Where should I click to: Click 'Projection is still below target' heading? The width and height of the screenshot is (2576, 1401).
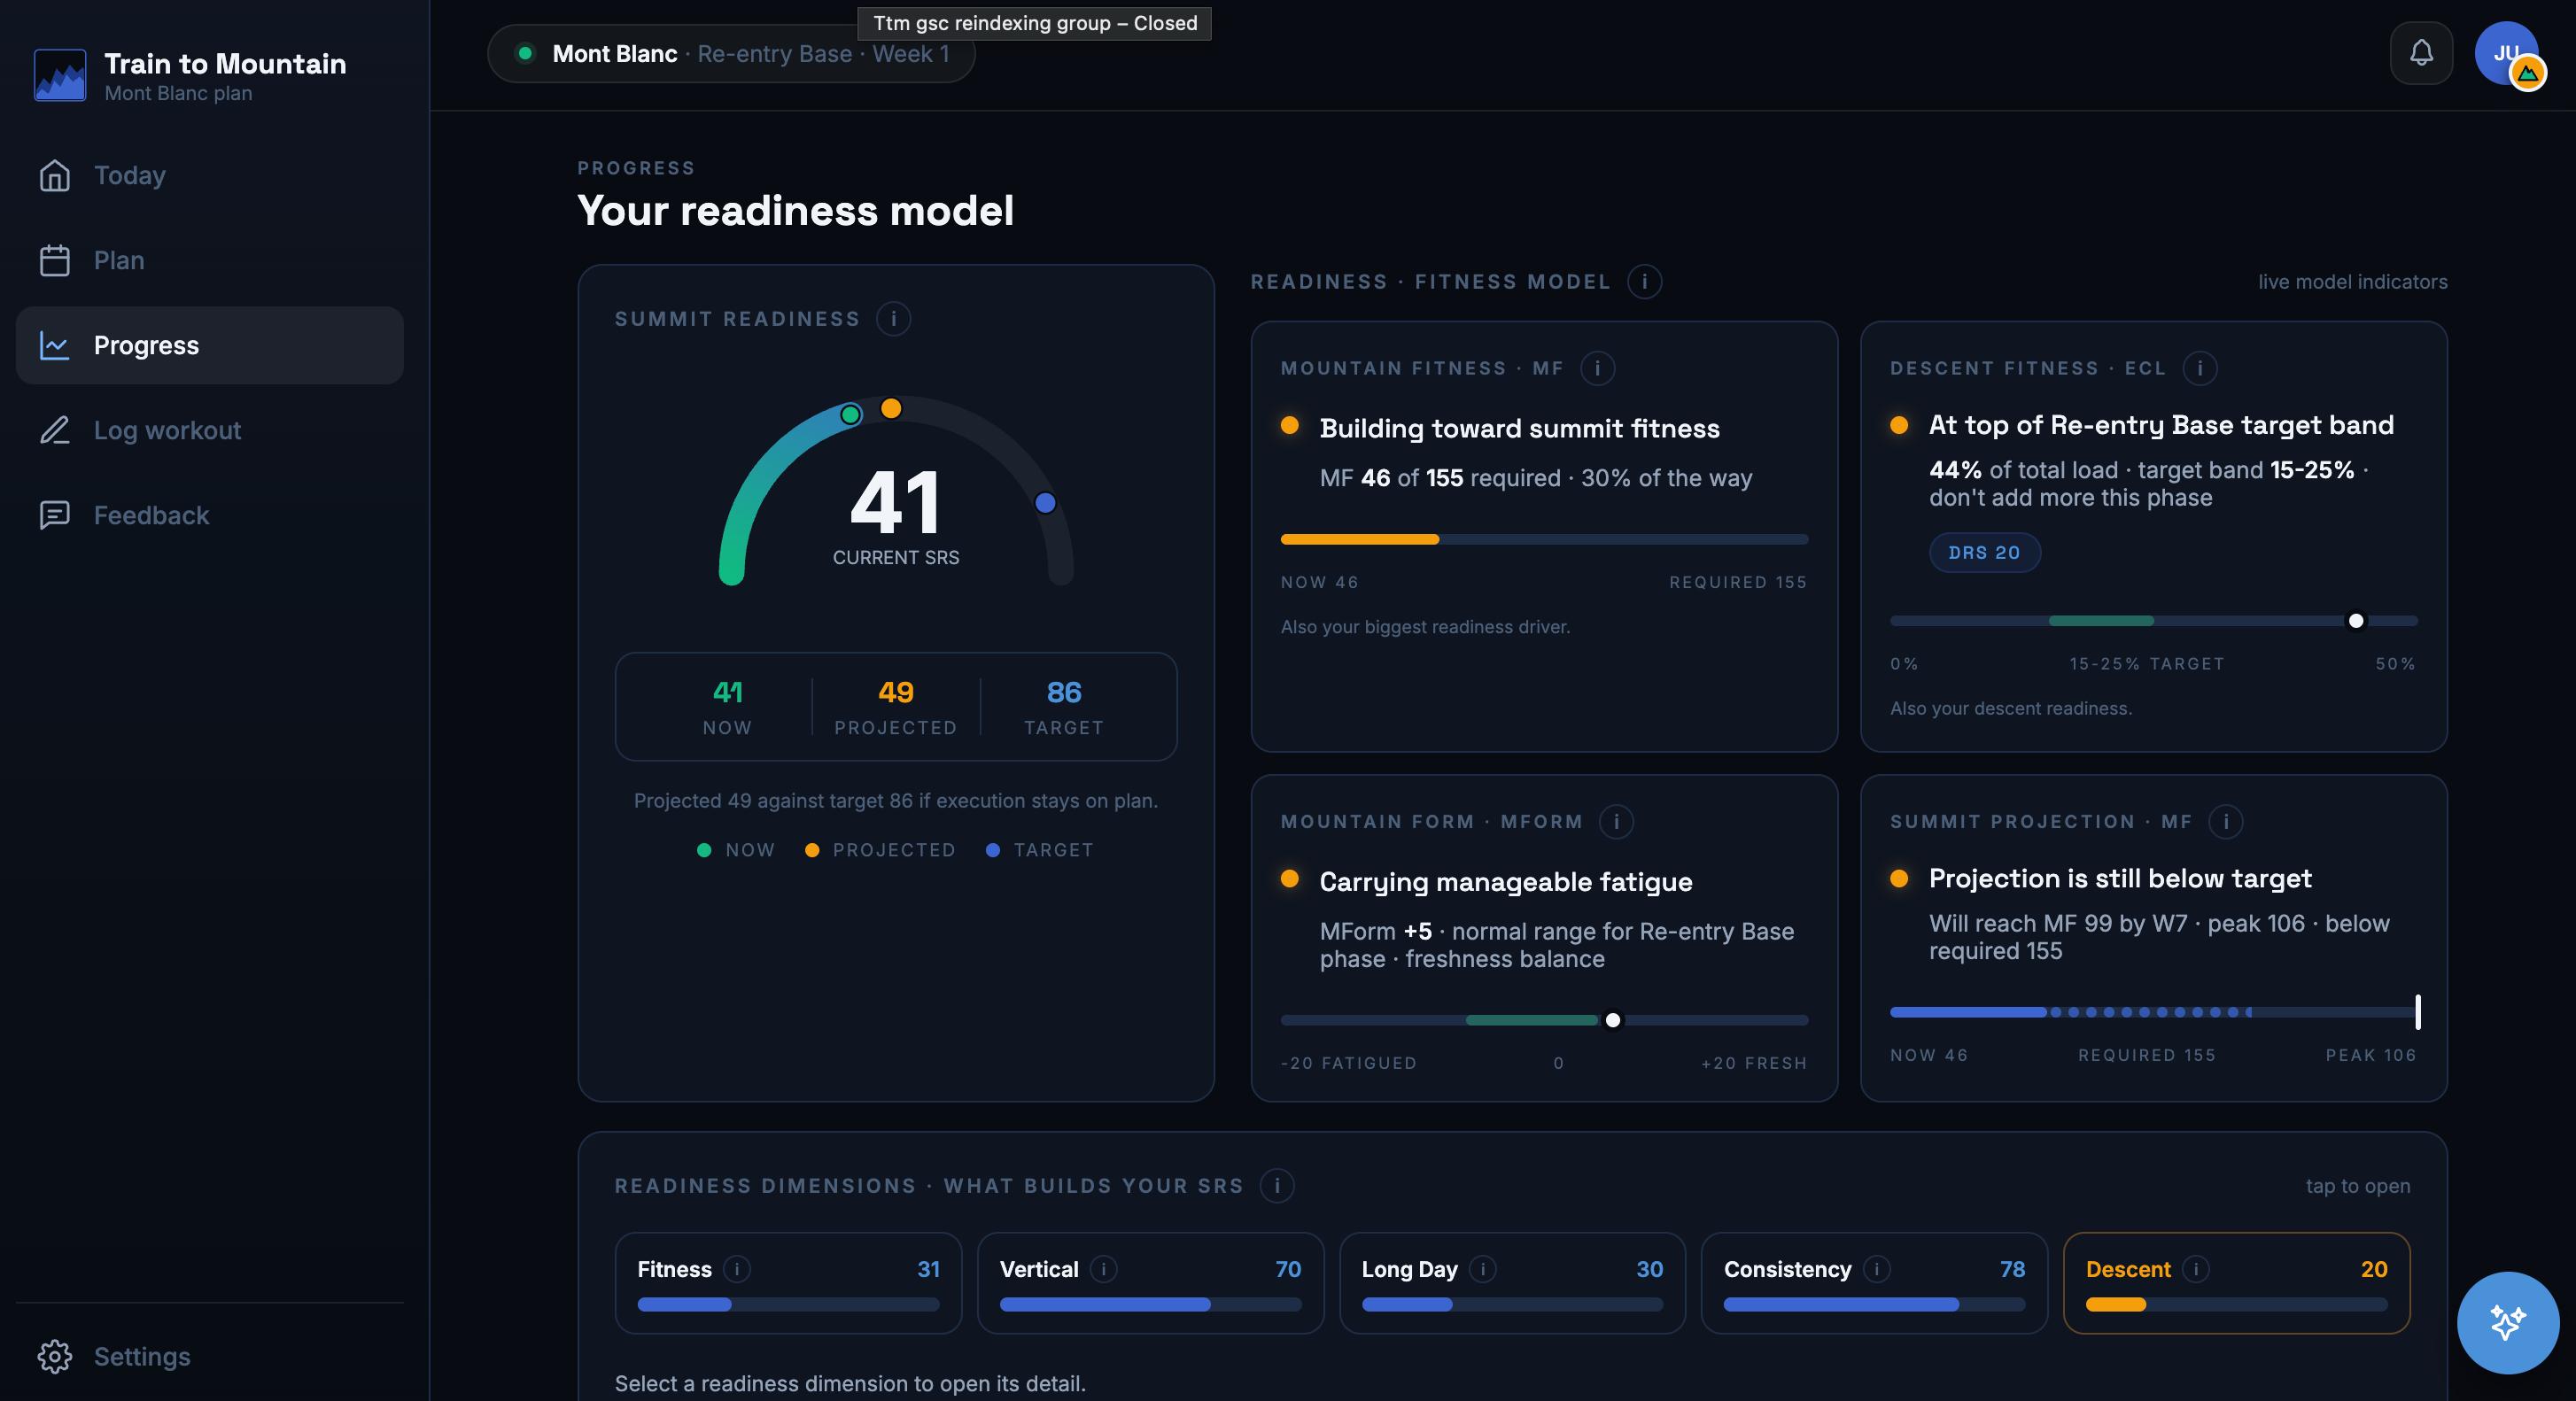coord(2120,878)
